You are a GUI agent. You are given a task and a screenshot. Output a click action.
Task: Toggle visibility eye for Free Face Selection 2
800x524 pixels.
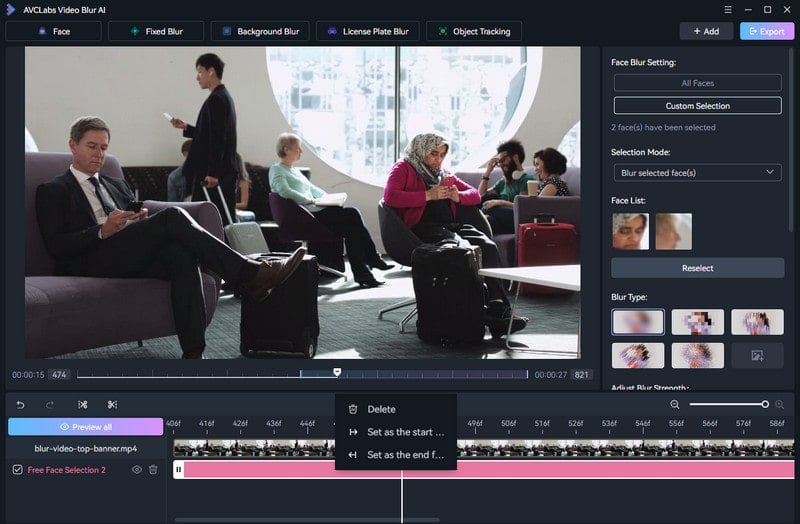coord(137,469)
